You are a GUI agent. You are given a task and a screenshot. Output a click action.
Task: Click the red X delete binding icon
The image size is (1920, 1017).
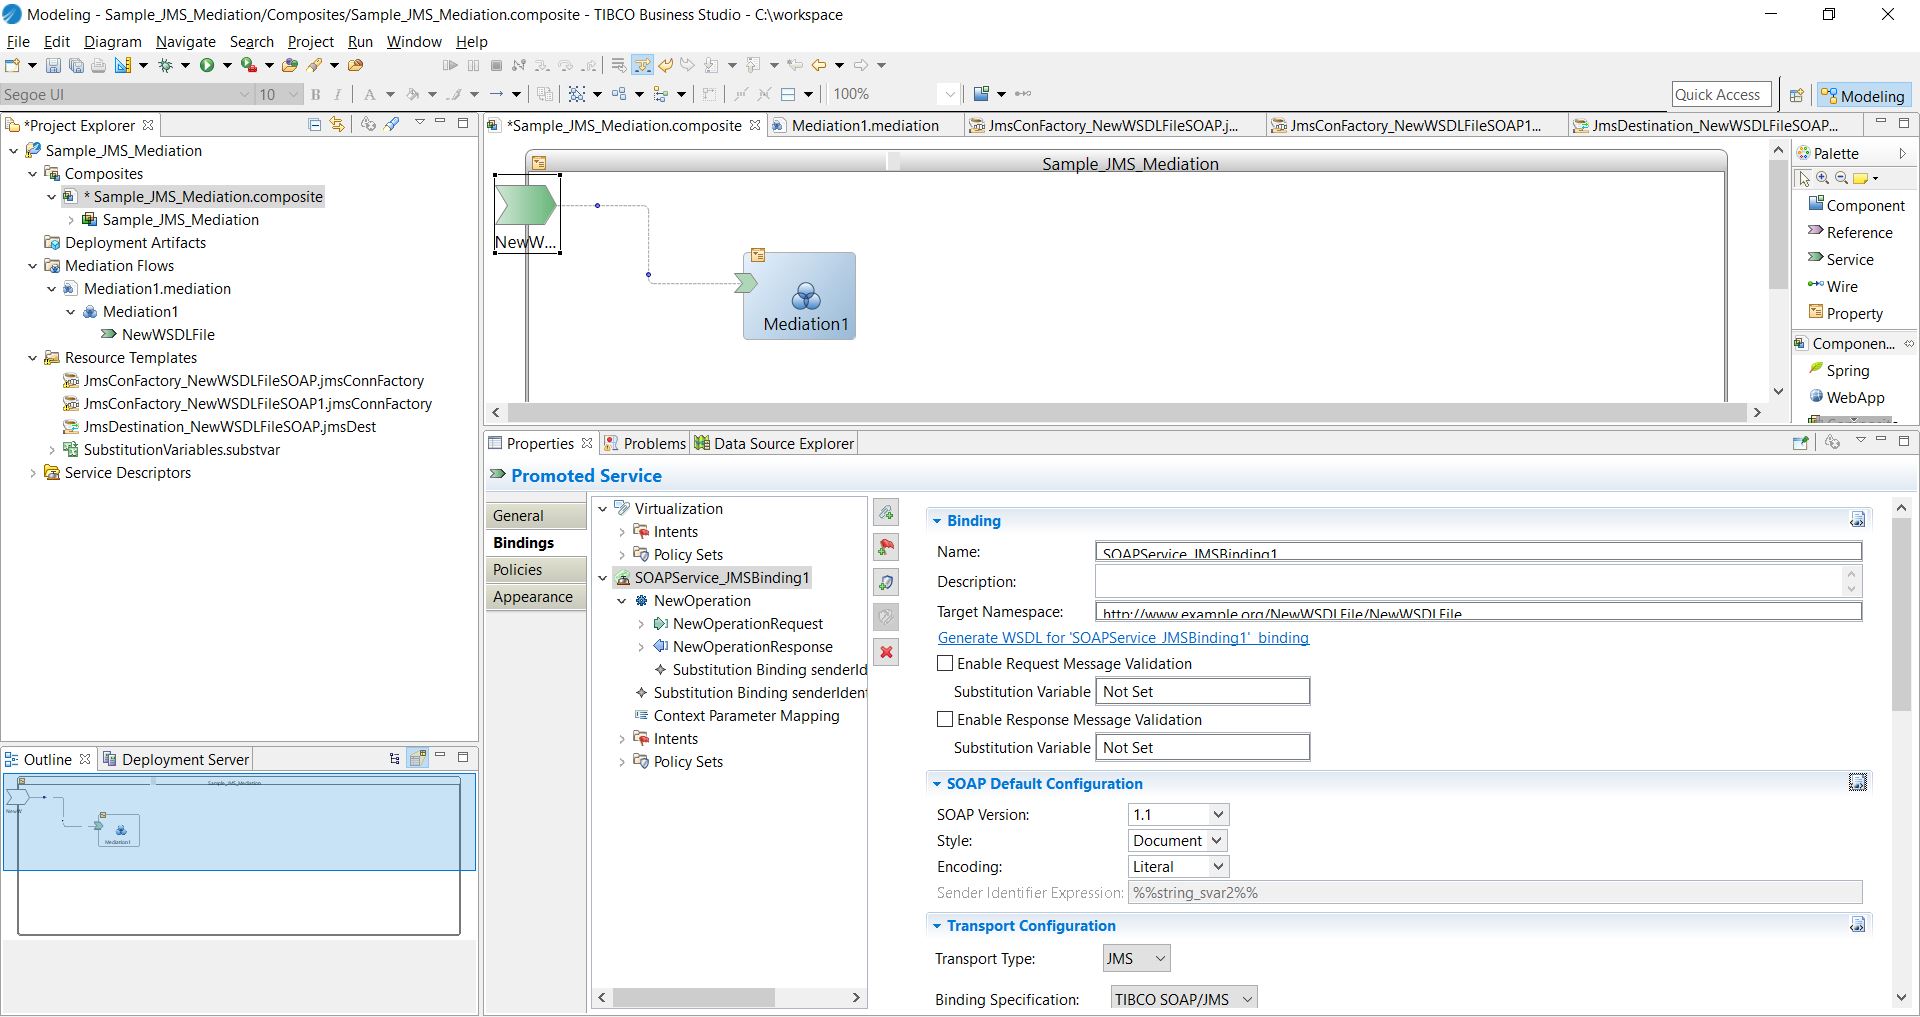tap(886, 652)
